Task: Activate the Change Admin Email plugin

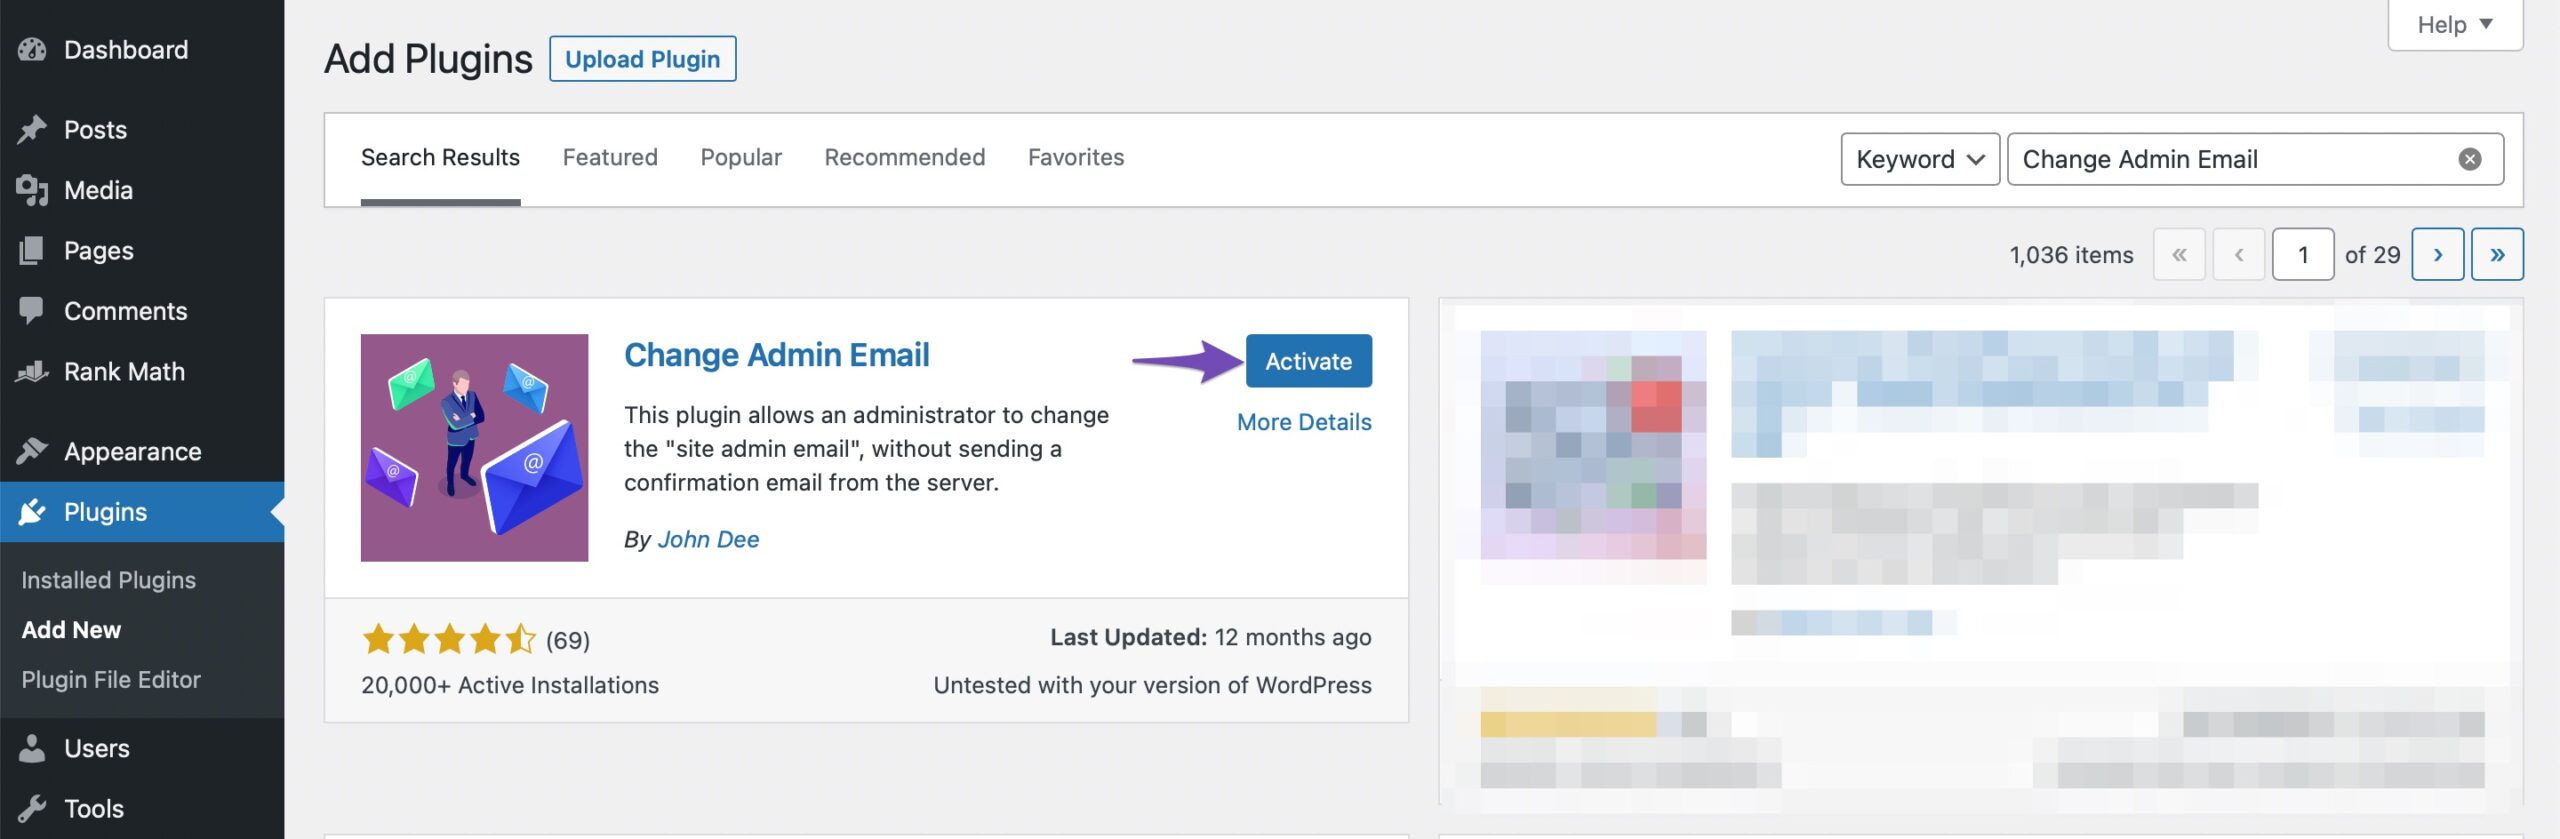Action: click(x=1308, y=361)
